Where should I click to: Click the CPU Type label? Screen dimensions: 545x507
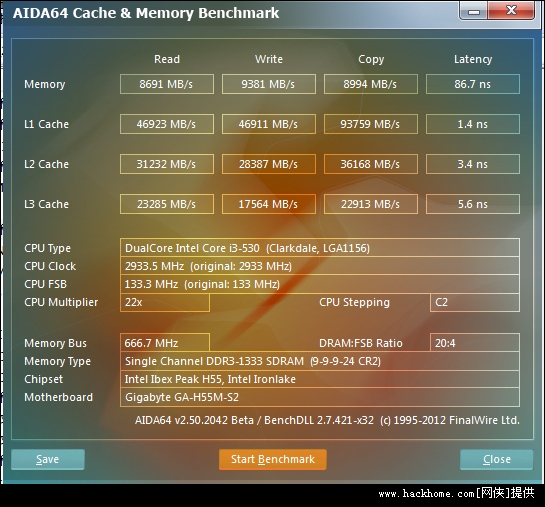[47, 248]
